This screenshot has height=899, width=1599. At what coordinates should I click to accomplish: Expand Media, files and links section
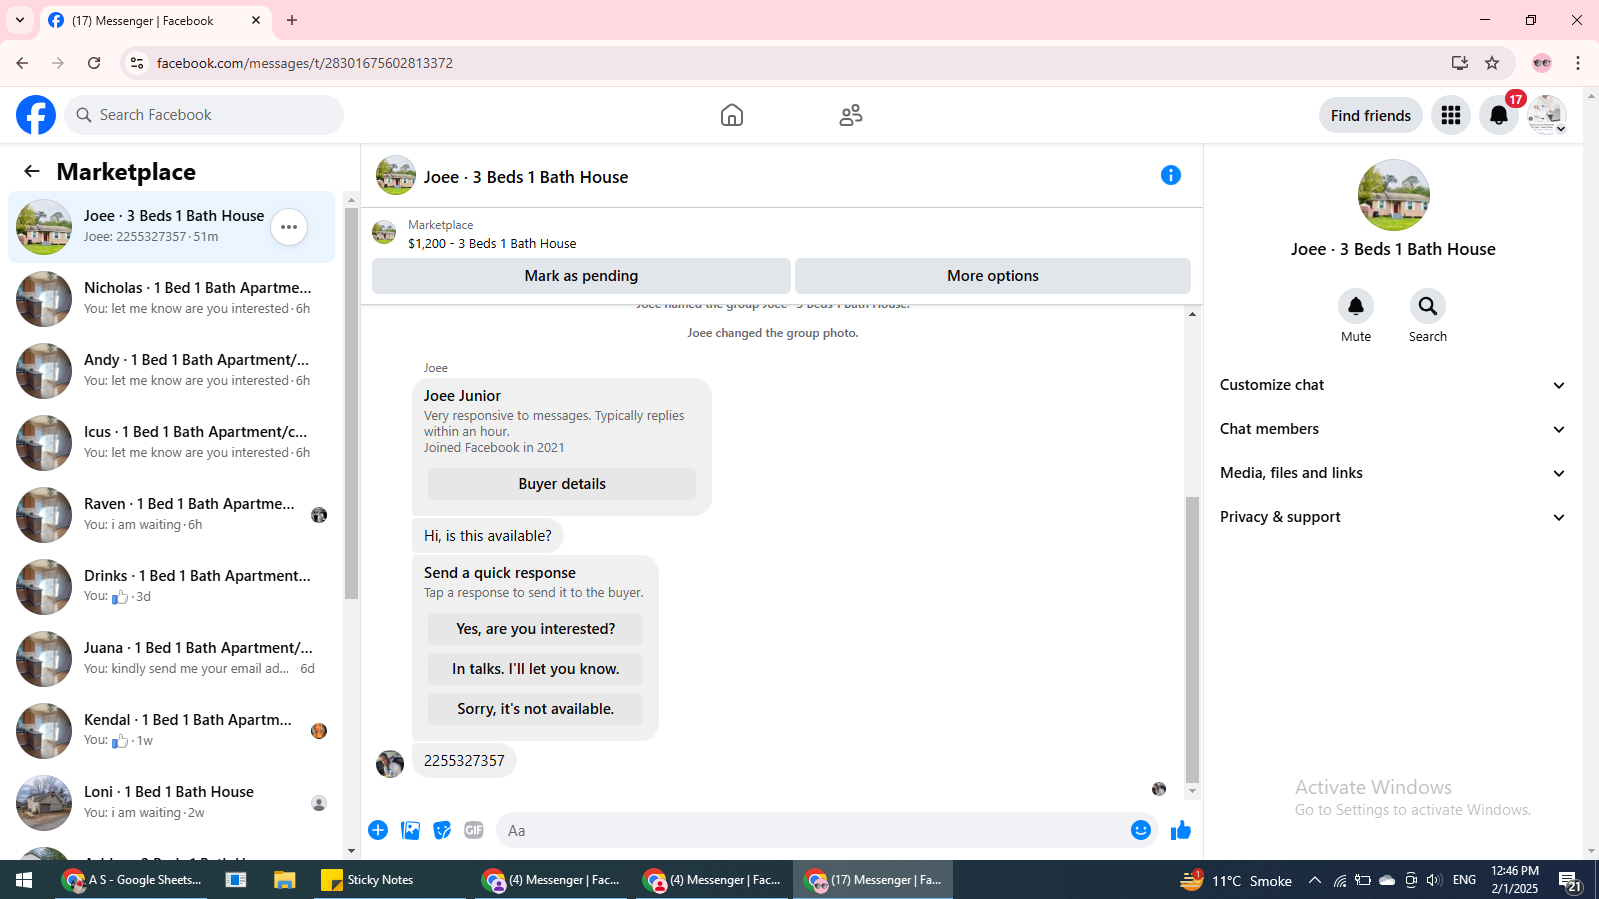(1393, 473)
